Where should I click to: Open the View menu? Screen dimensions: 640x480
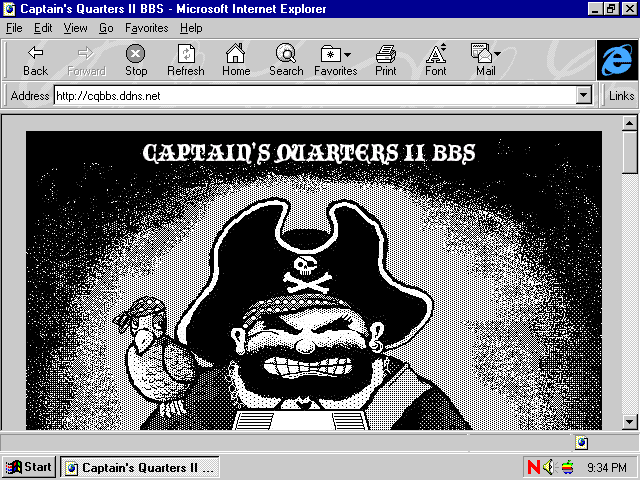(x=75, y=28)
